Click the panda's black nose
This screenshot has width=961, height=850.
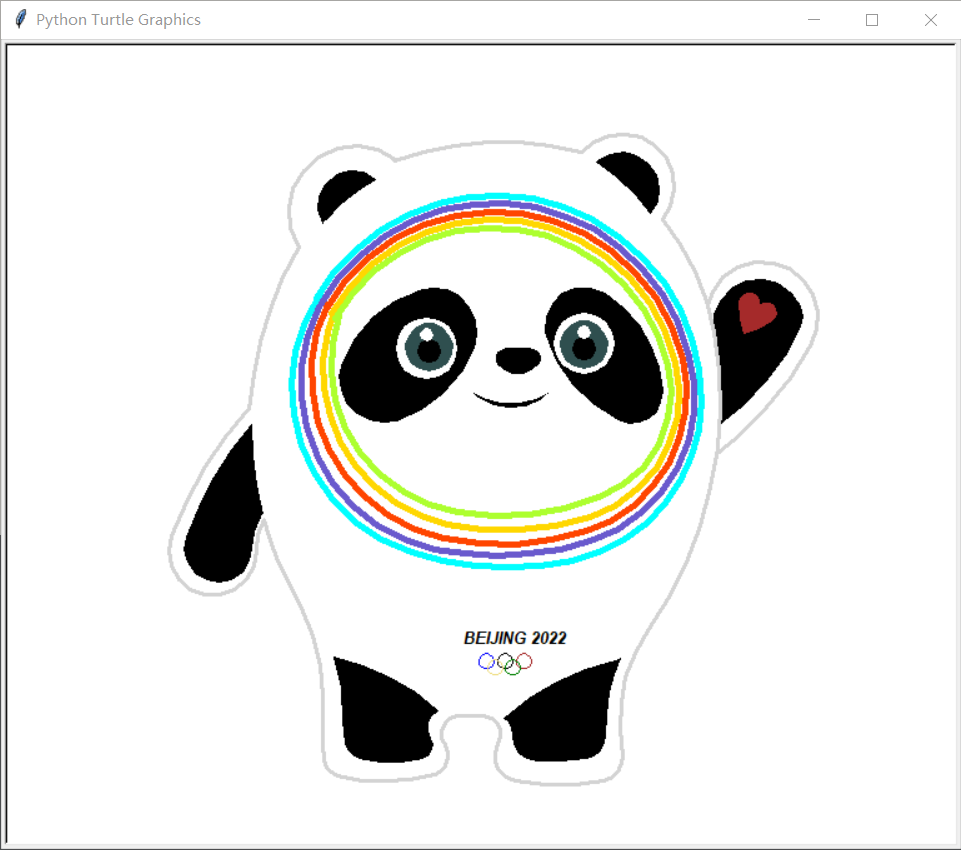click(518, 360)
